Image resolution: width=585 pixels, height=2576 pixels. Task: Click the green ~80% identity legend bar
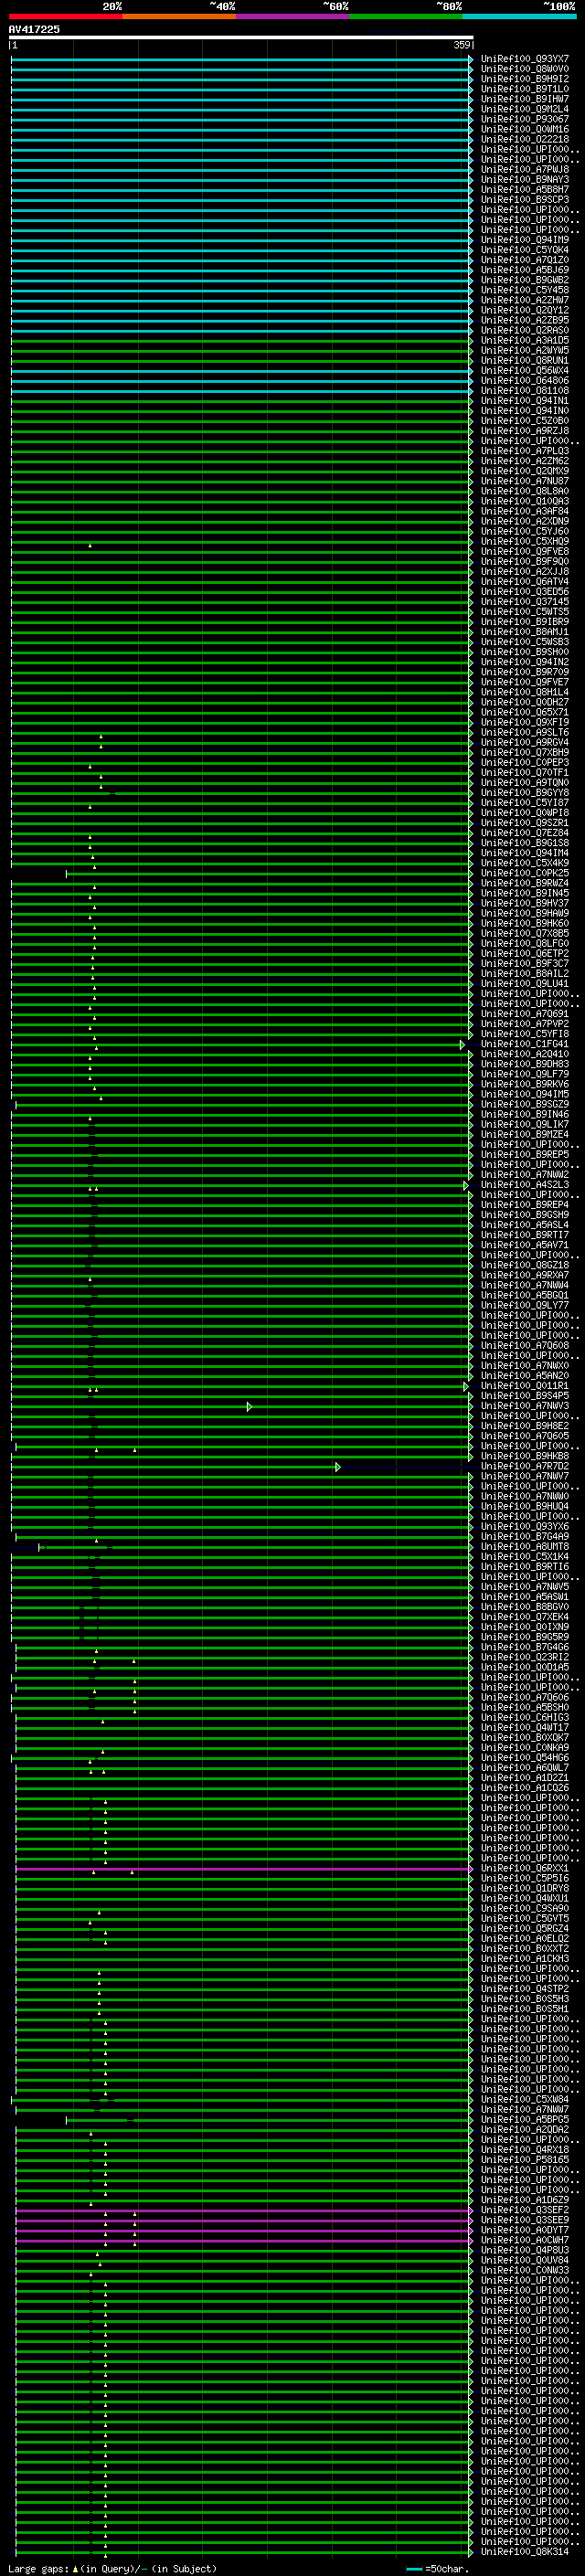[x=406, y=17]
